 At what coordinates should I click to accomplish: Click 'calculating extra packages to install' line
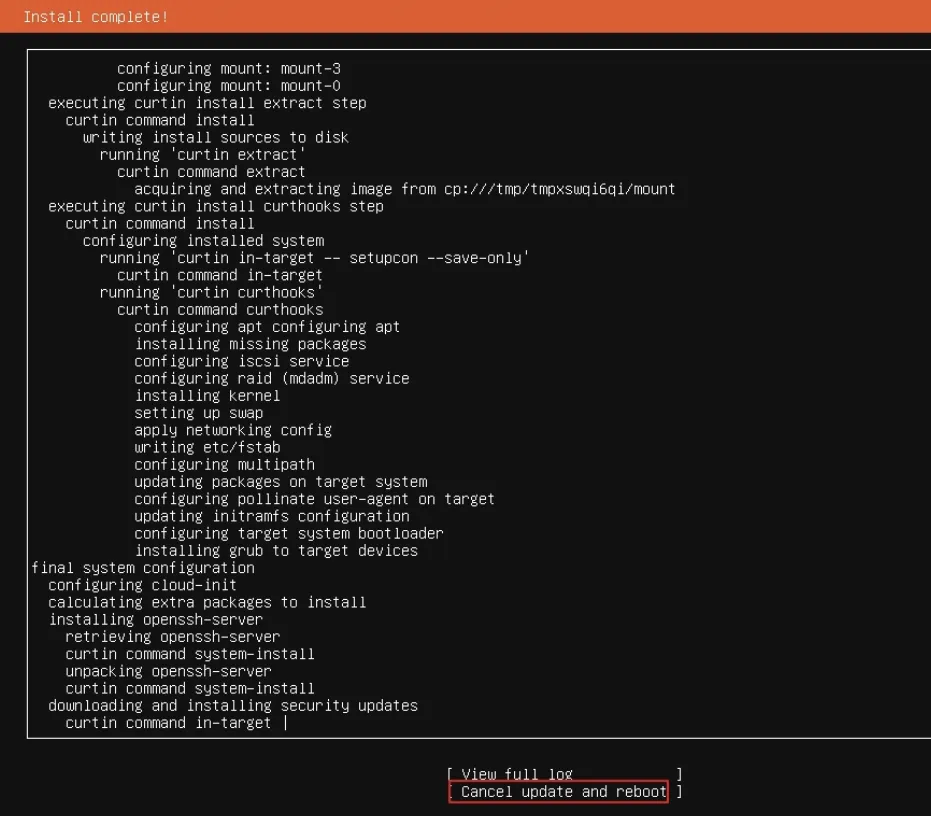click(x=207, y=602)
